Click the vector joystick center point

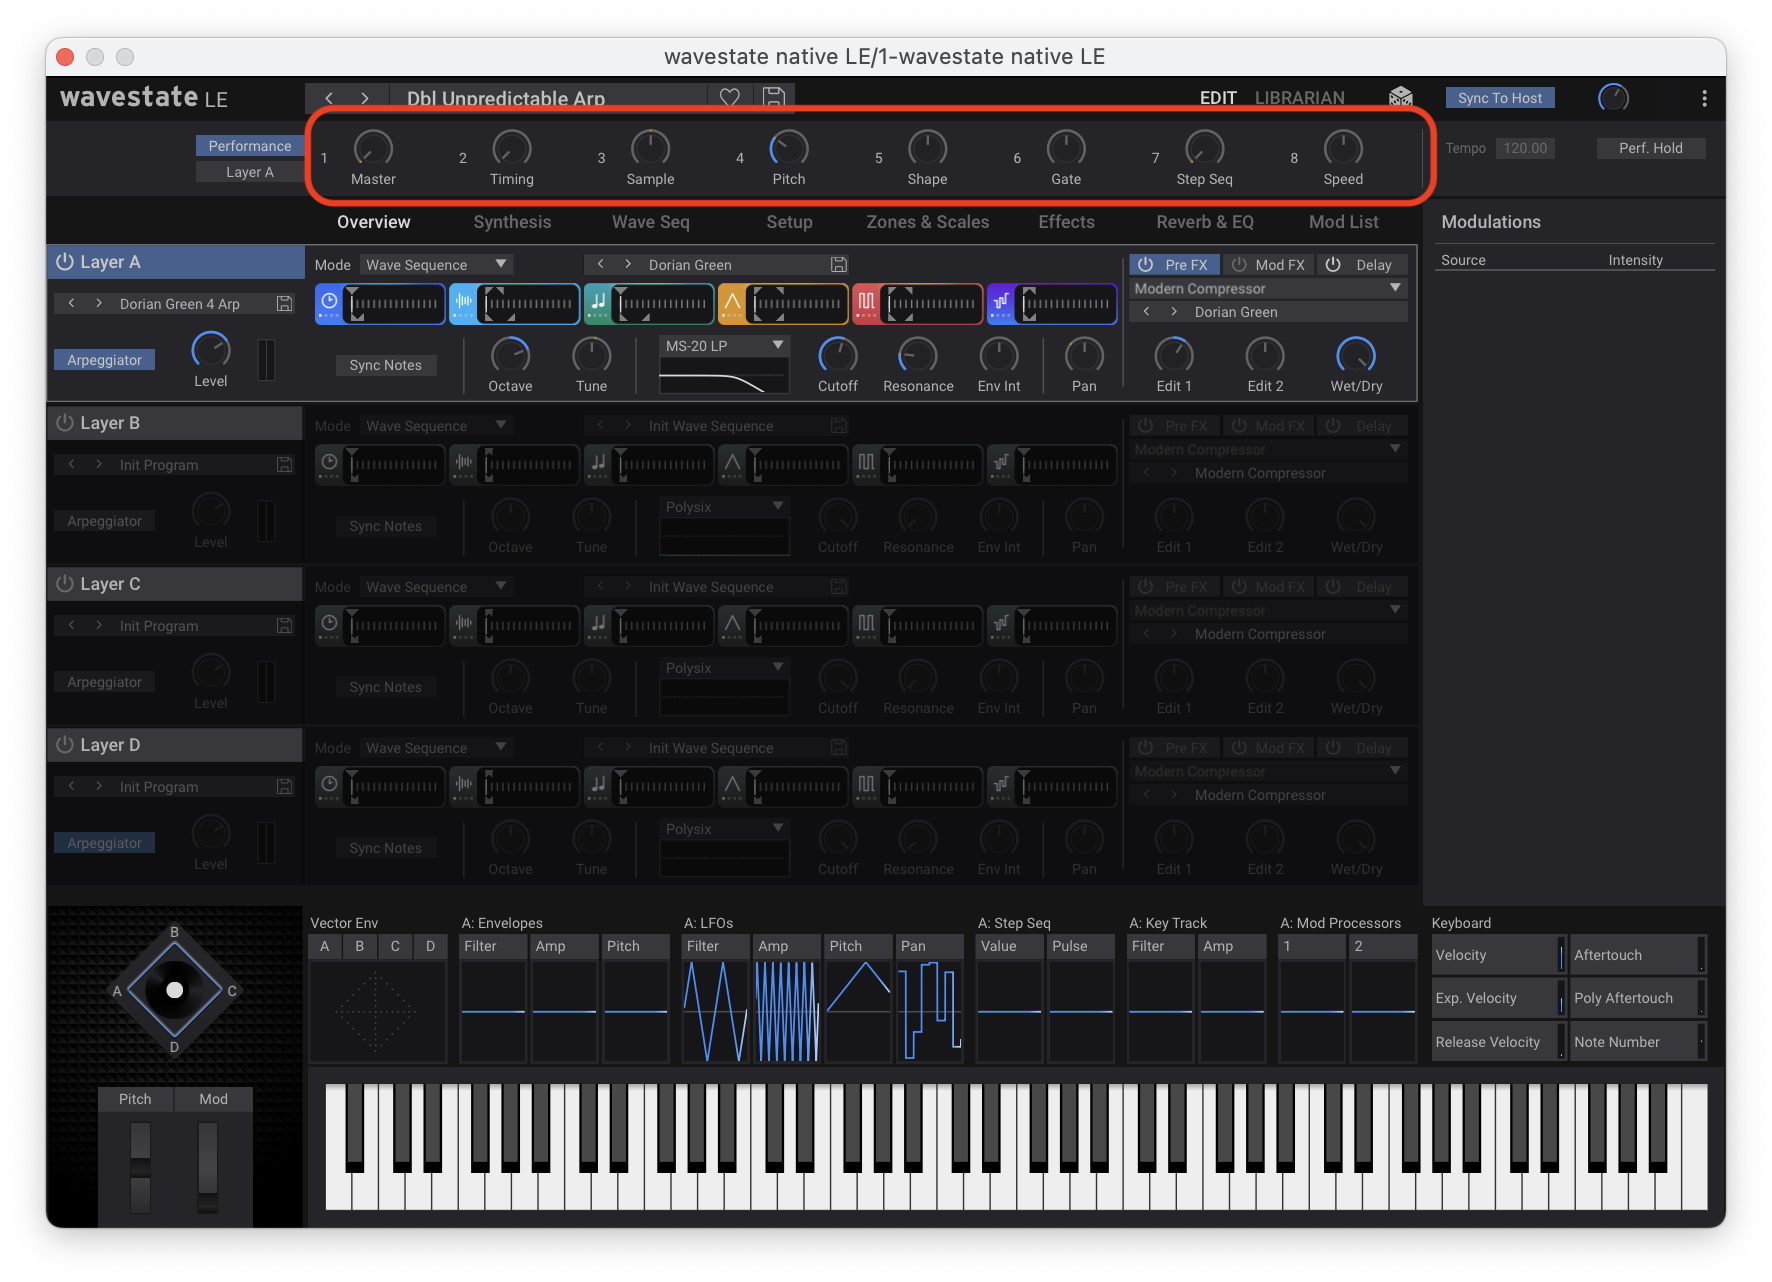click(x=175, y=990)
